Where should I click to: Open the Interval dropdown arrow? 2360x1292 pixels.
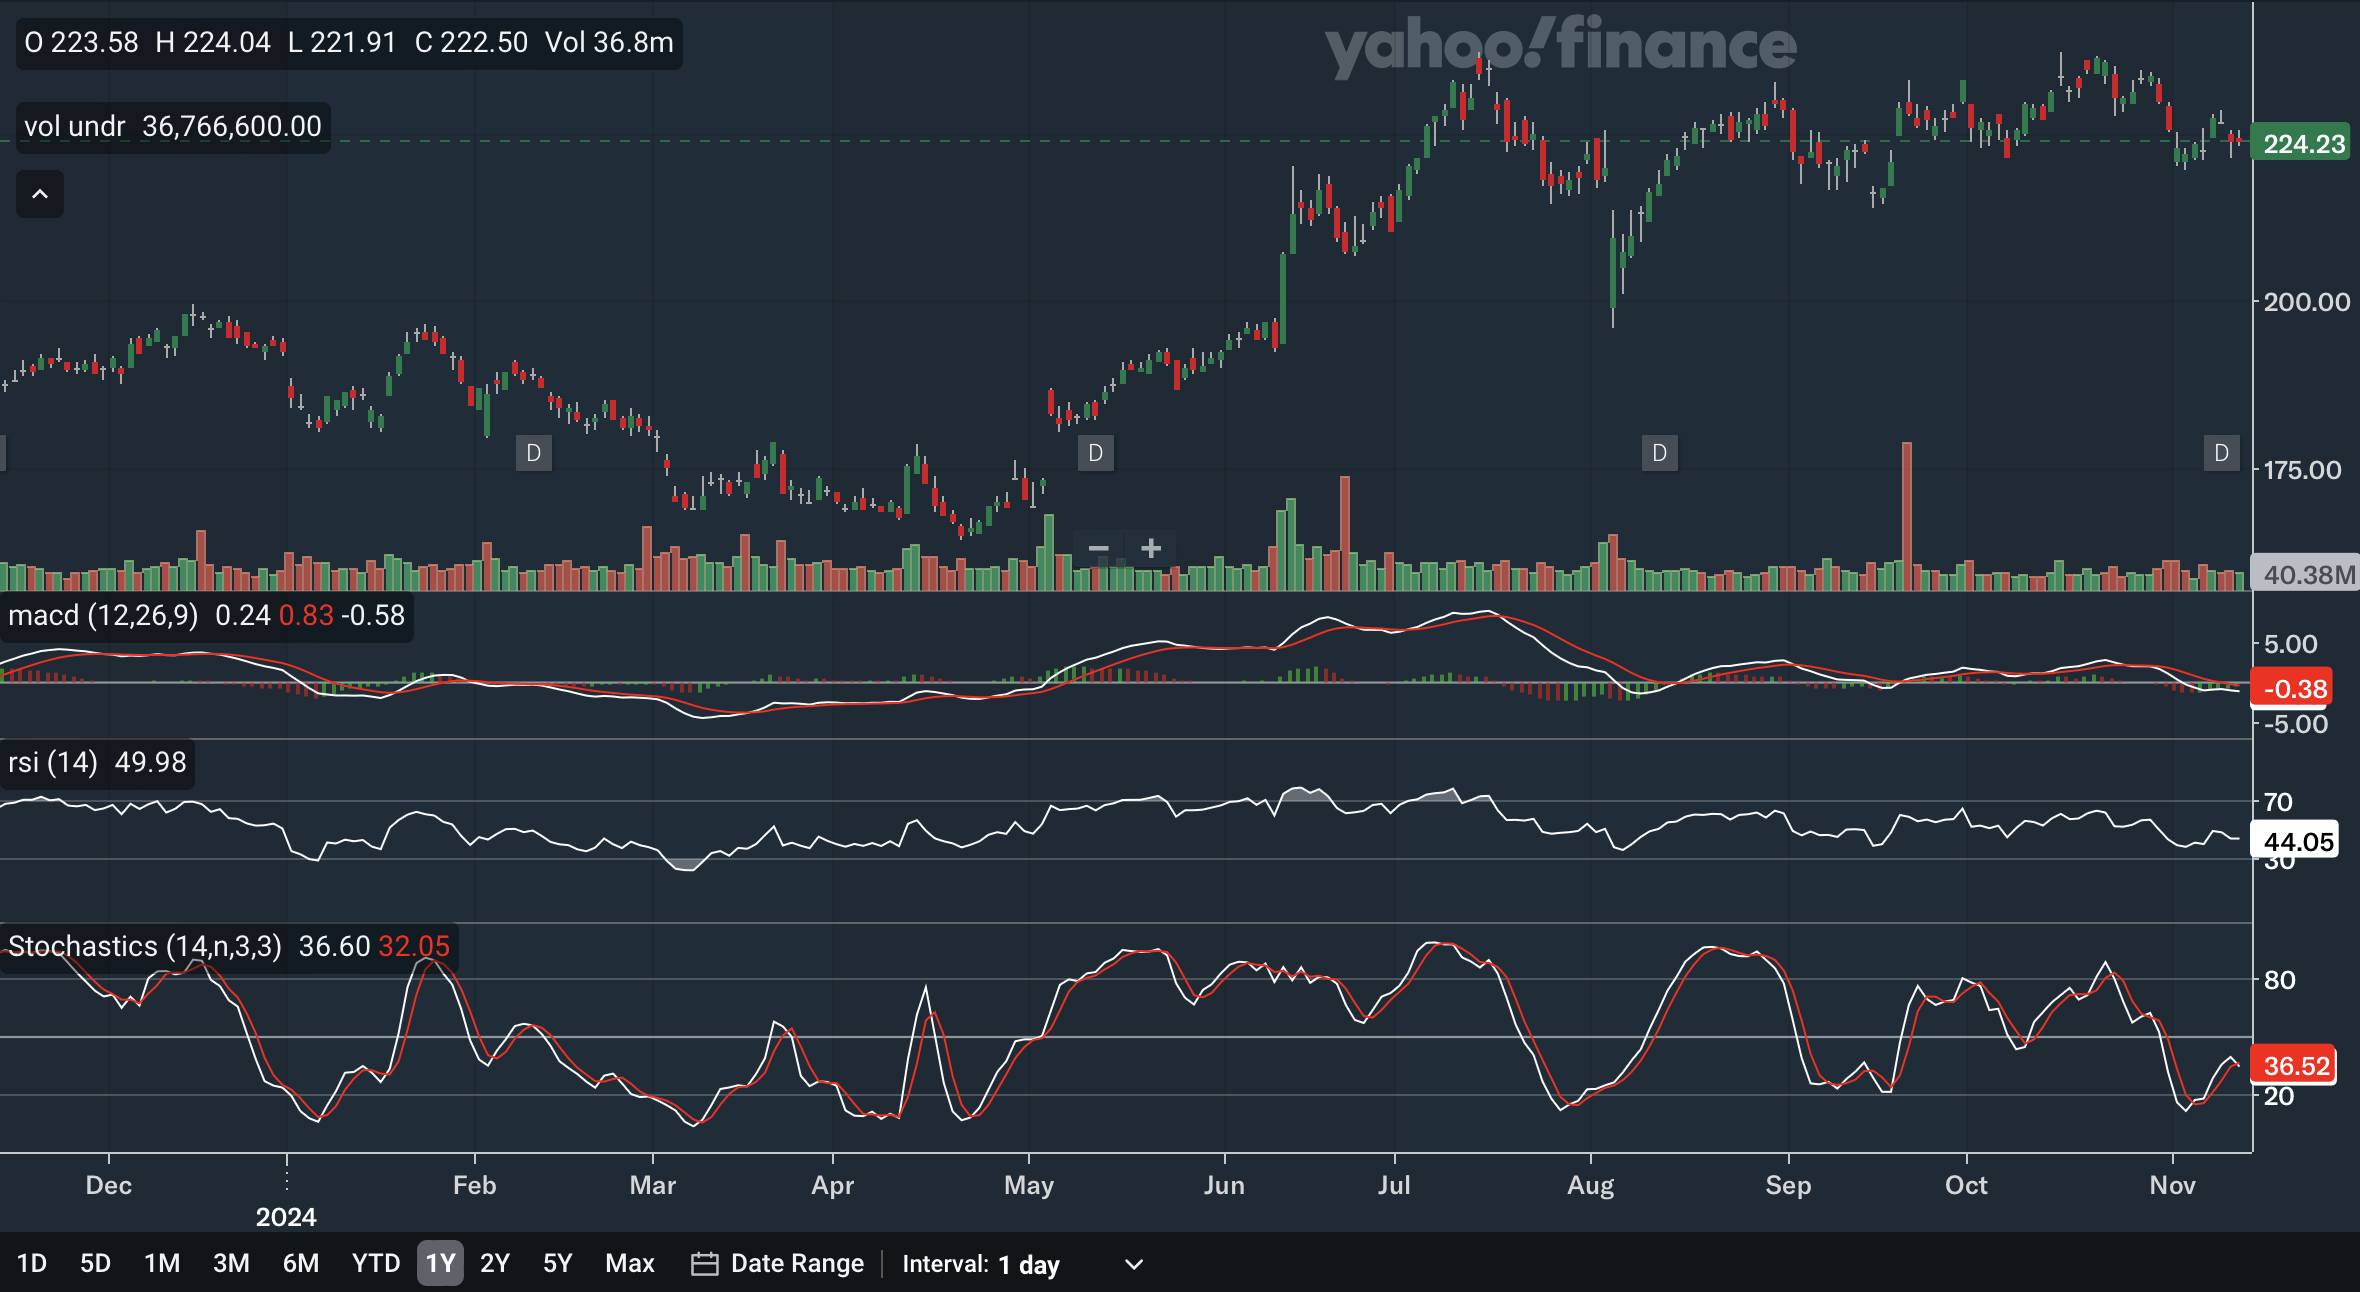click(x=1133, y=1264)
